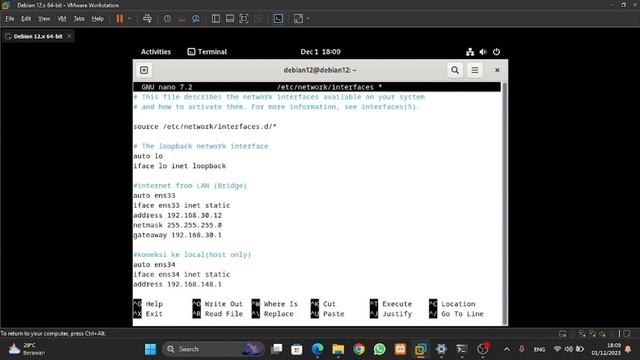Viewport: 640px width, 360px height.
Task: Open the console view icon in toolbar
Action: [278, 18]
